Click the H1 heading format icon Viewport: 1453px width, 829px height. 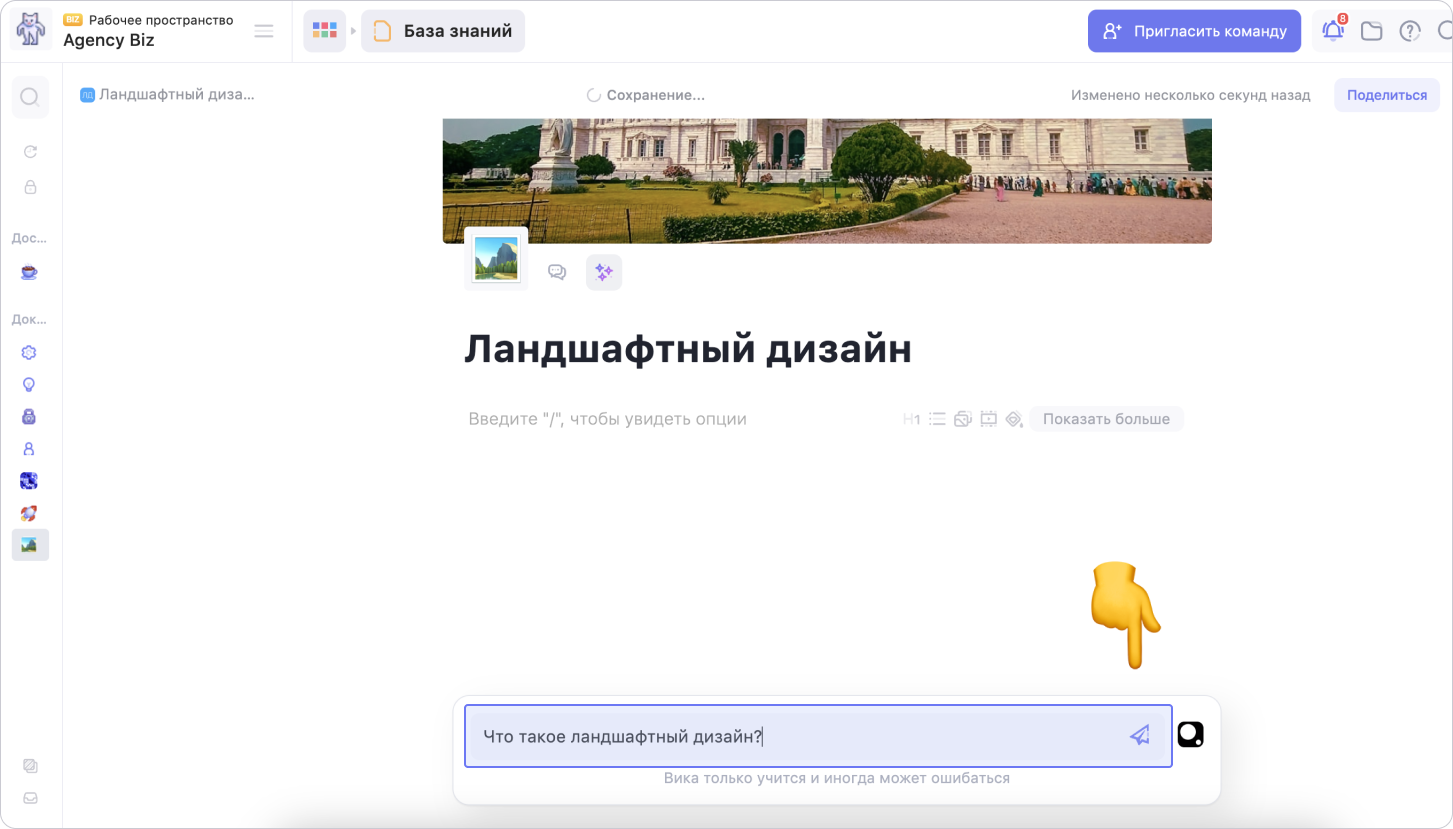pyautogui.click(x=911, y=419)
